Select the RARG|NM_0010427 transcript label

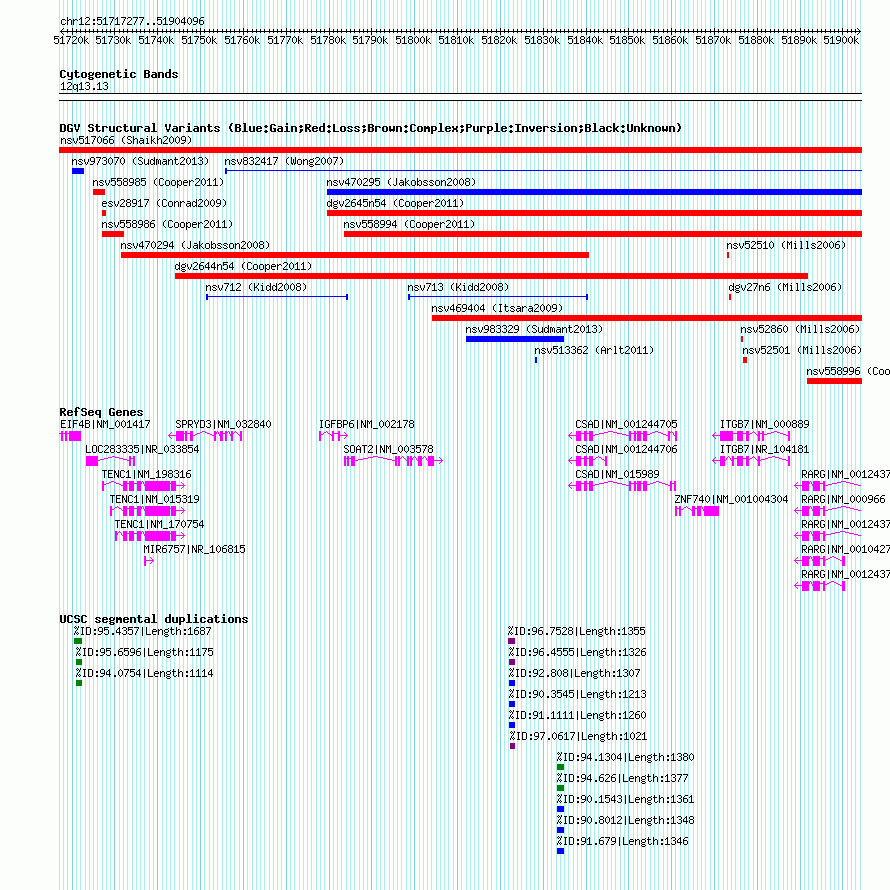pos(846,549)
